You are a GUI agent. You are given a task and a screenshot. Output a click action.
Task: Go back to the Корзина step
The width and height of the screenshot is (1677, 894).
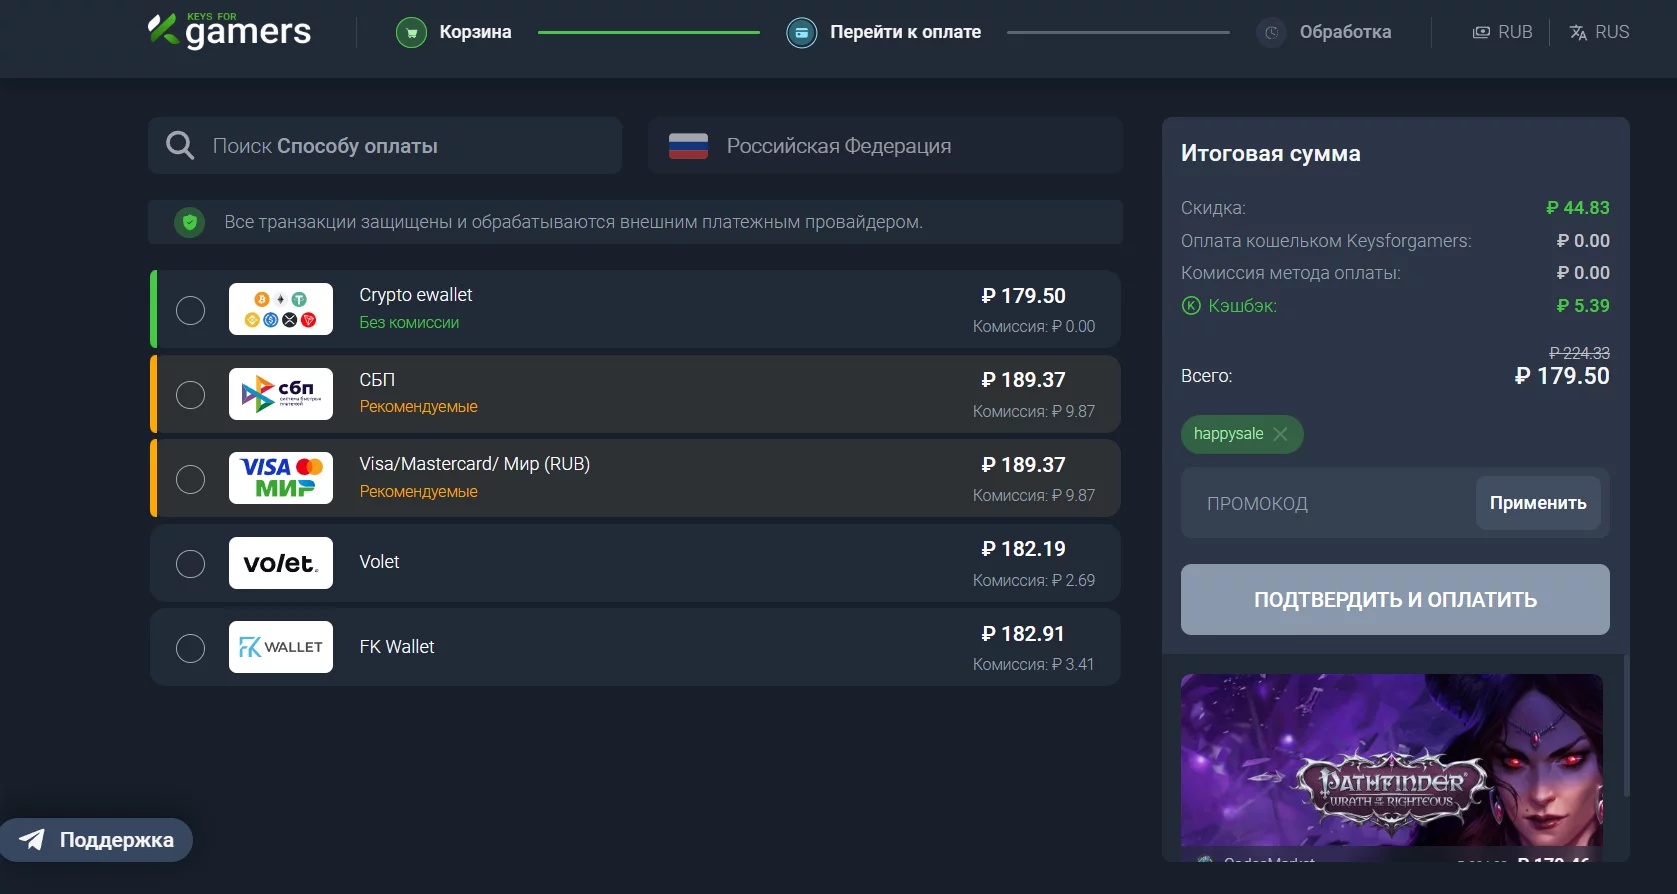click(475, 32)
